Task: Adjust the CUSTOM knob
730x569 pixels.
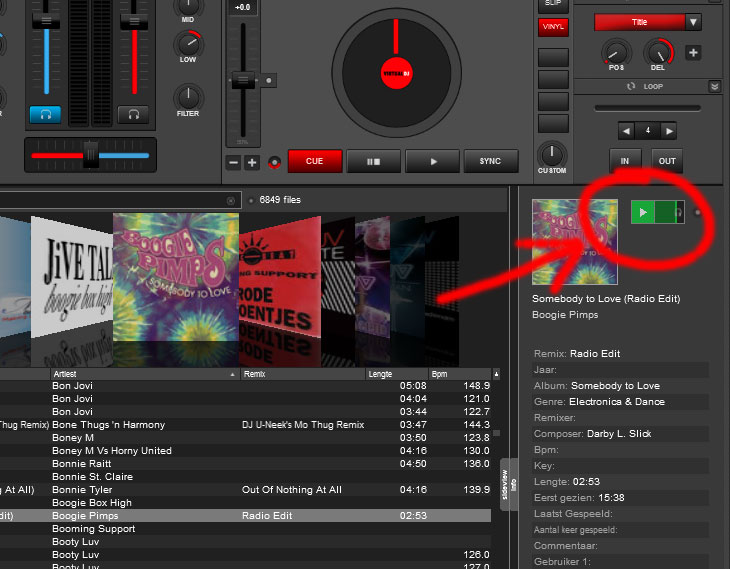Action: 552,154
